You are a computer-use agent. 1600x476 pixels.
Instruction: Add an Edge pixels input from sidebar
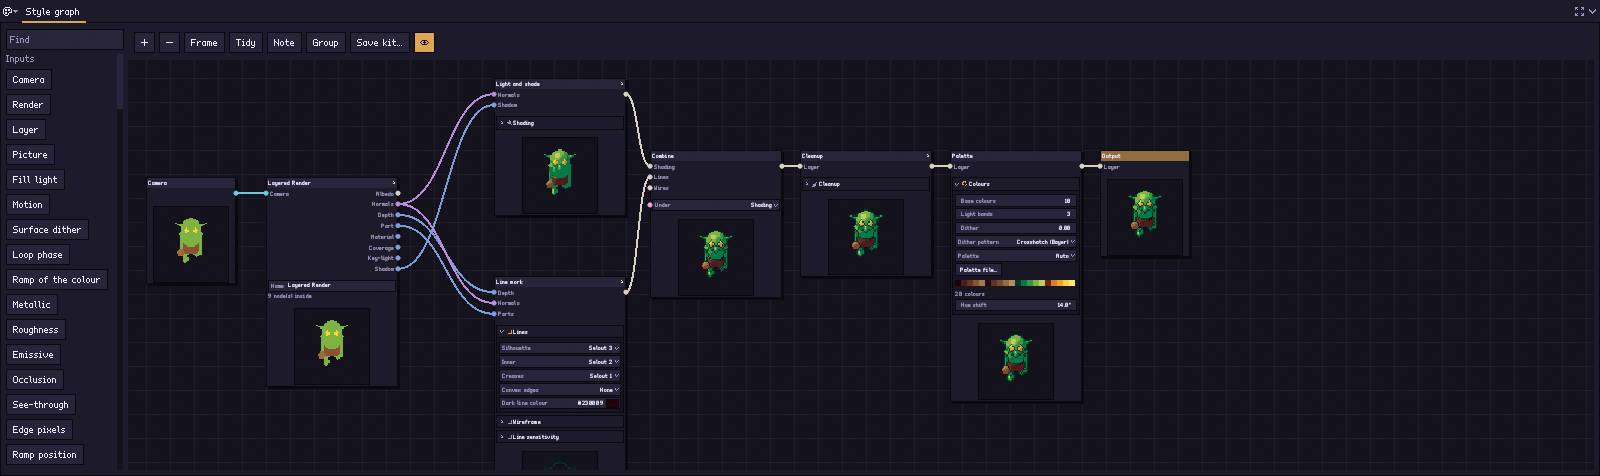click(39, 429)
